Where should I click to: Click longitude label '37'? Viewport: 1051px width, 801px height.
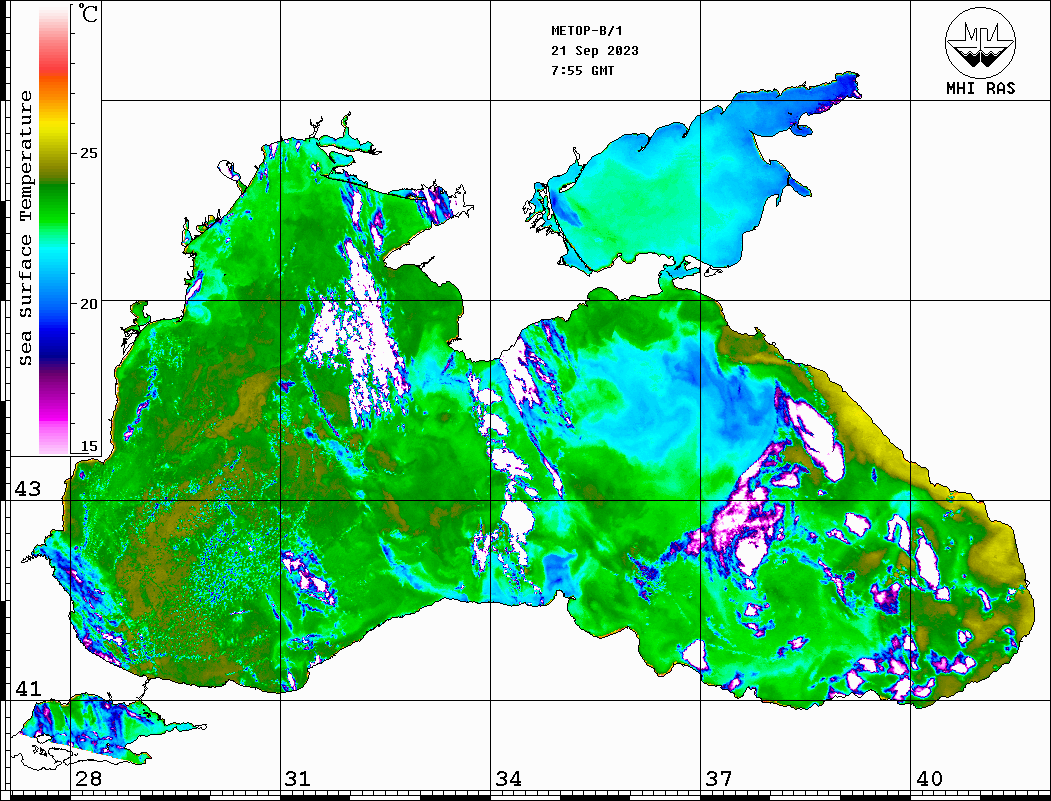pyautogui.click(x=719, y=779)
